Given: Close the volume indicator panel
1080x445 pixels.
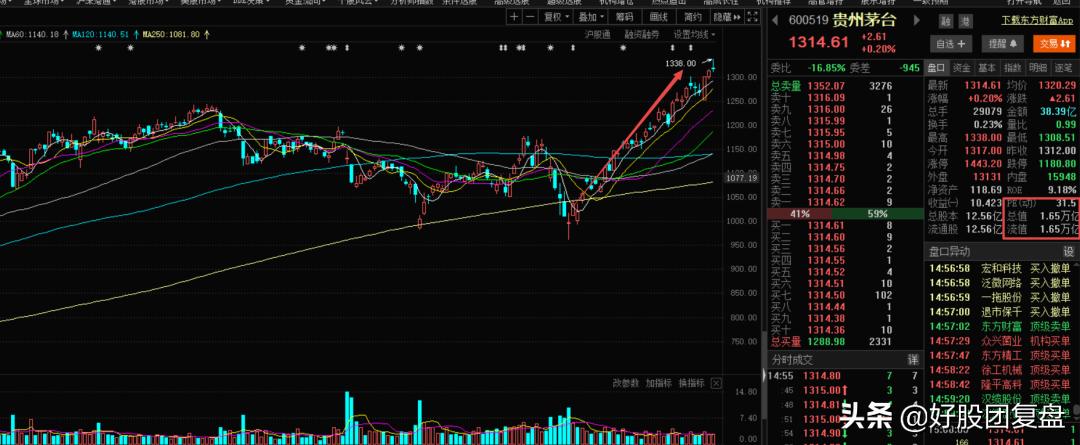Looking at the screenshot, I should [x=716, y=383].
